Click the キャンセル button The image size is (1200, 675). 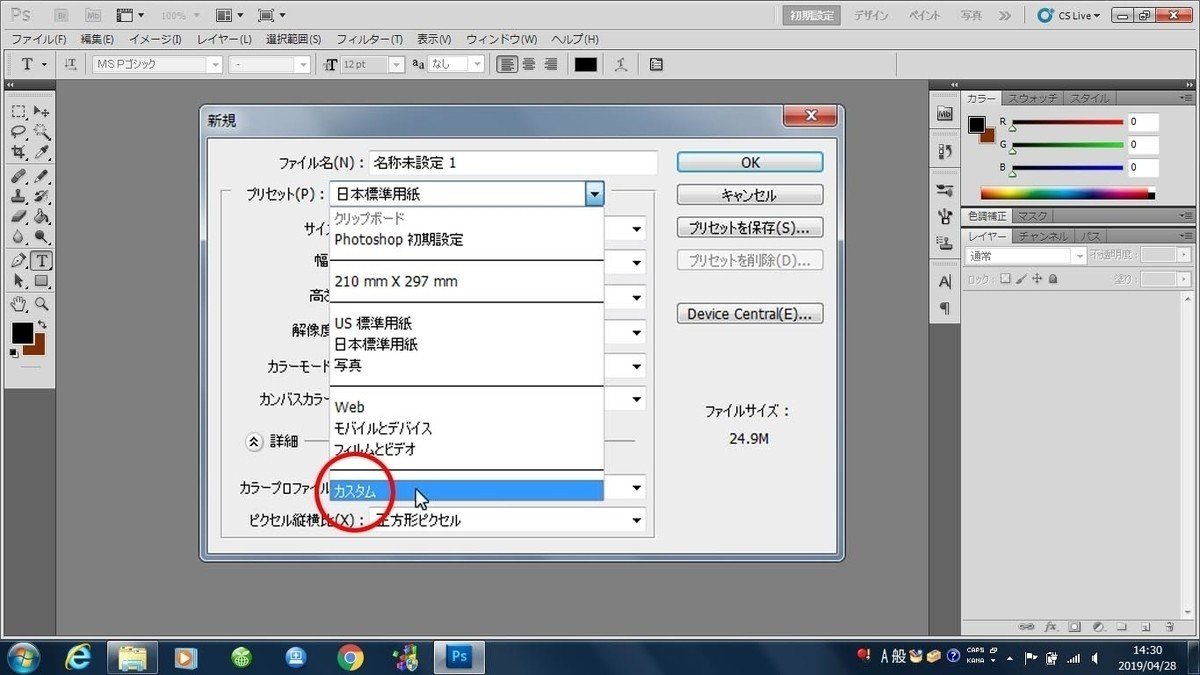[750, 195]
